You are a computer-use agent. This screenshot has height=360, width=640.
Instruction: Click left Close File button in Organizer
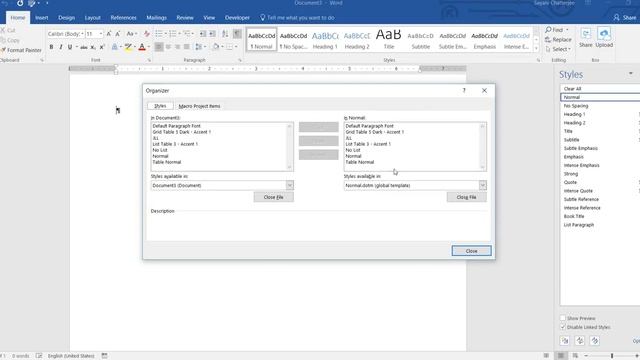pyautogui.click(x=273, y=197)
